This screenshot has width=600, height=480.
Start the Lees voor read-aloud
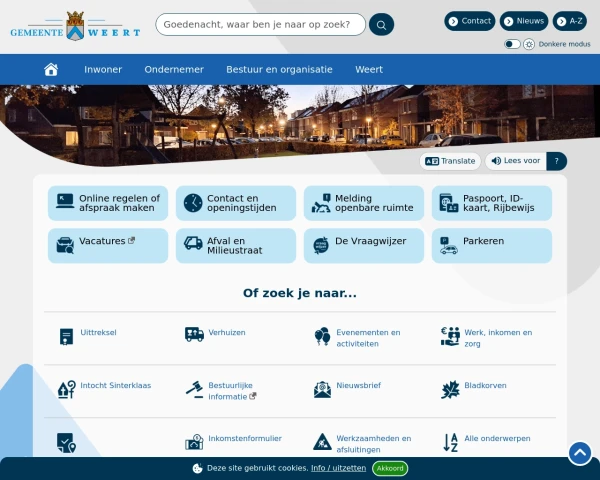click(x=516, y=161)
